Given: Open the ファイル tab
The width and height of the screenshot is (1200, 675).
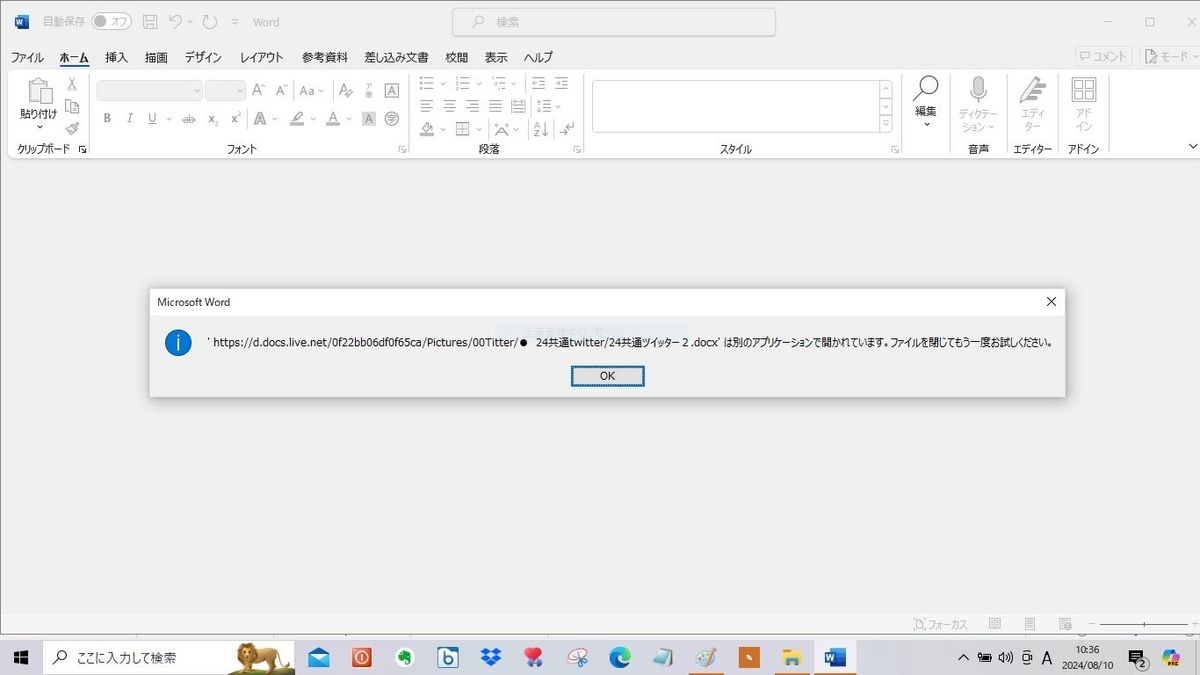Looking at the screenshot, I should (27, 57).
